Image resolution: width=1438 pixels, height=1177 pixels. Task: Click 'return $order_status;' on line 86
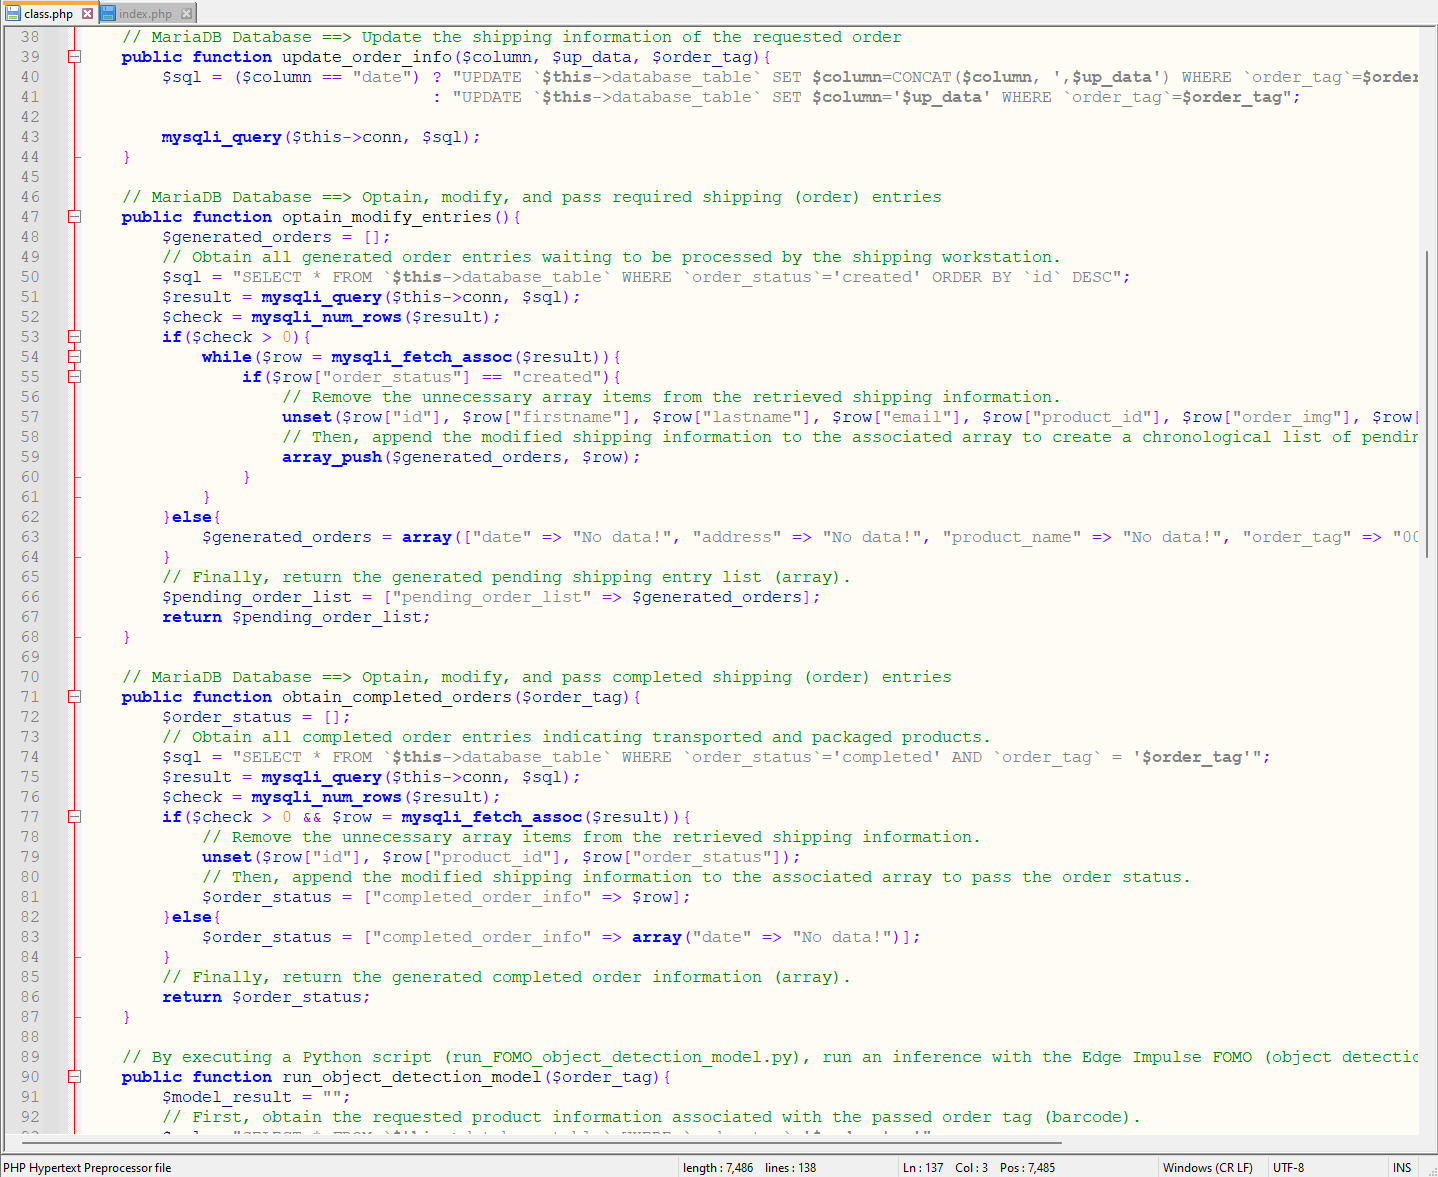(266, 997)
